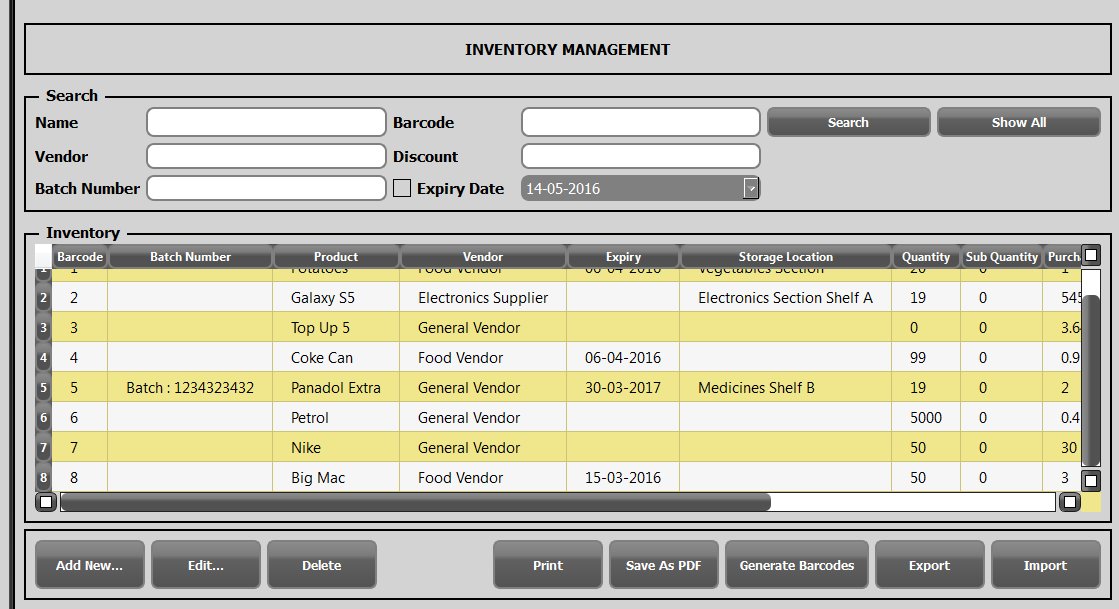Click the Show All button

[1018, 122]
